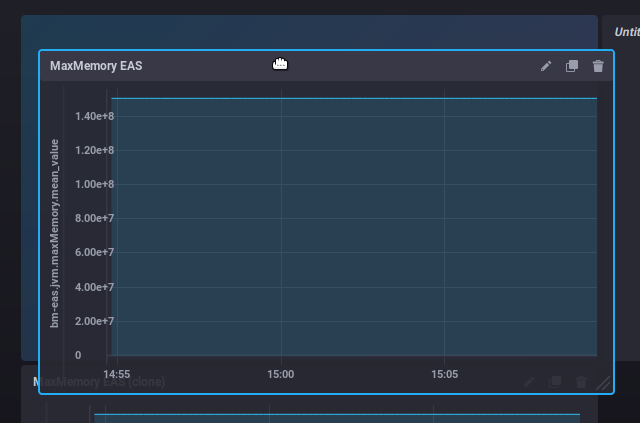Click the resize handle of MaxMemory EAS cell

603,383
